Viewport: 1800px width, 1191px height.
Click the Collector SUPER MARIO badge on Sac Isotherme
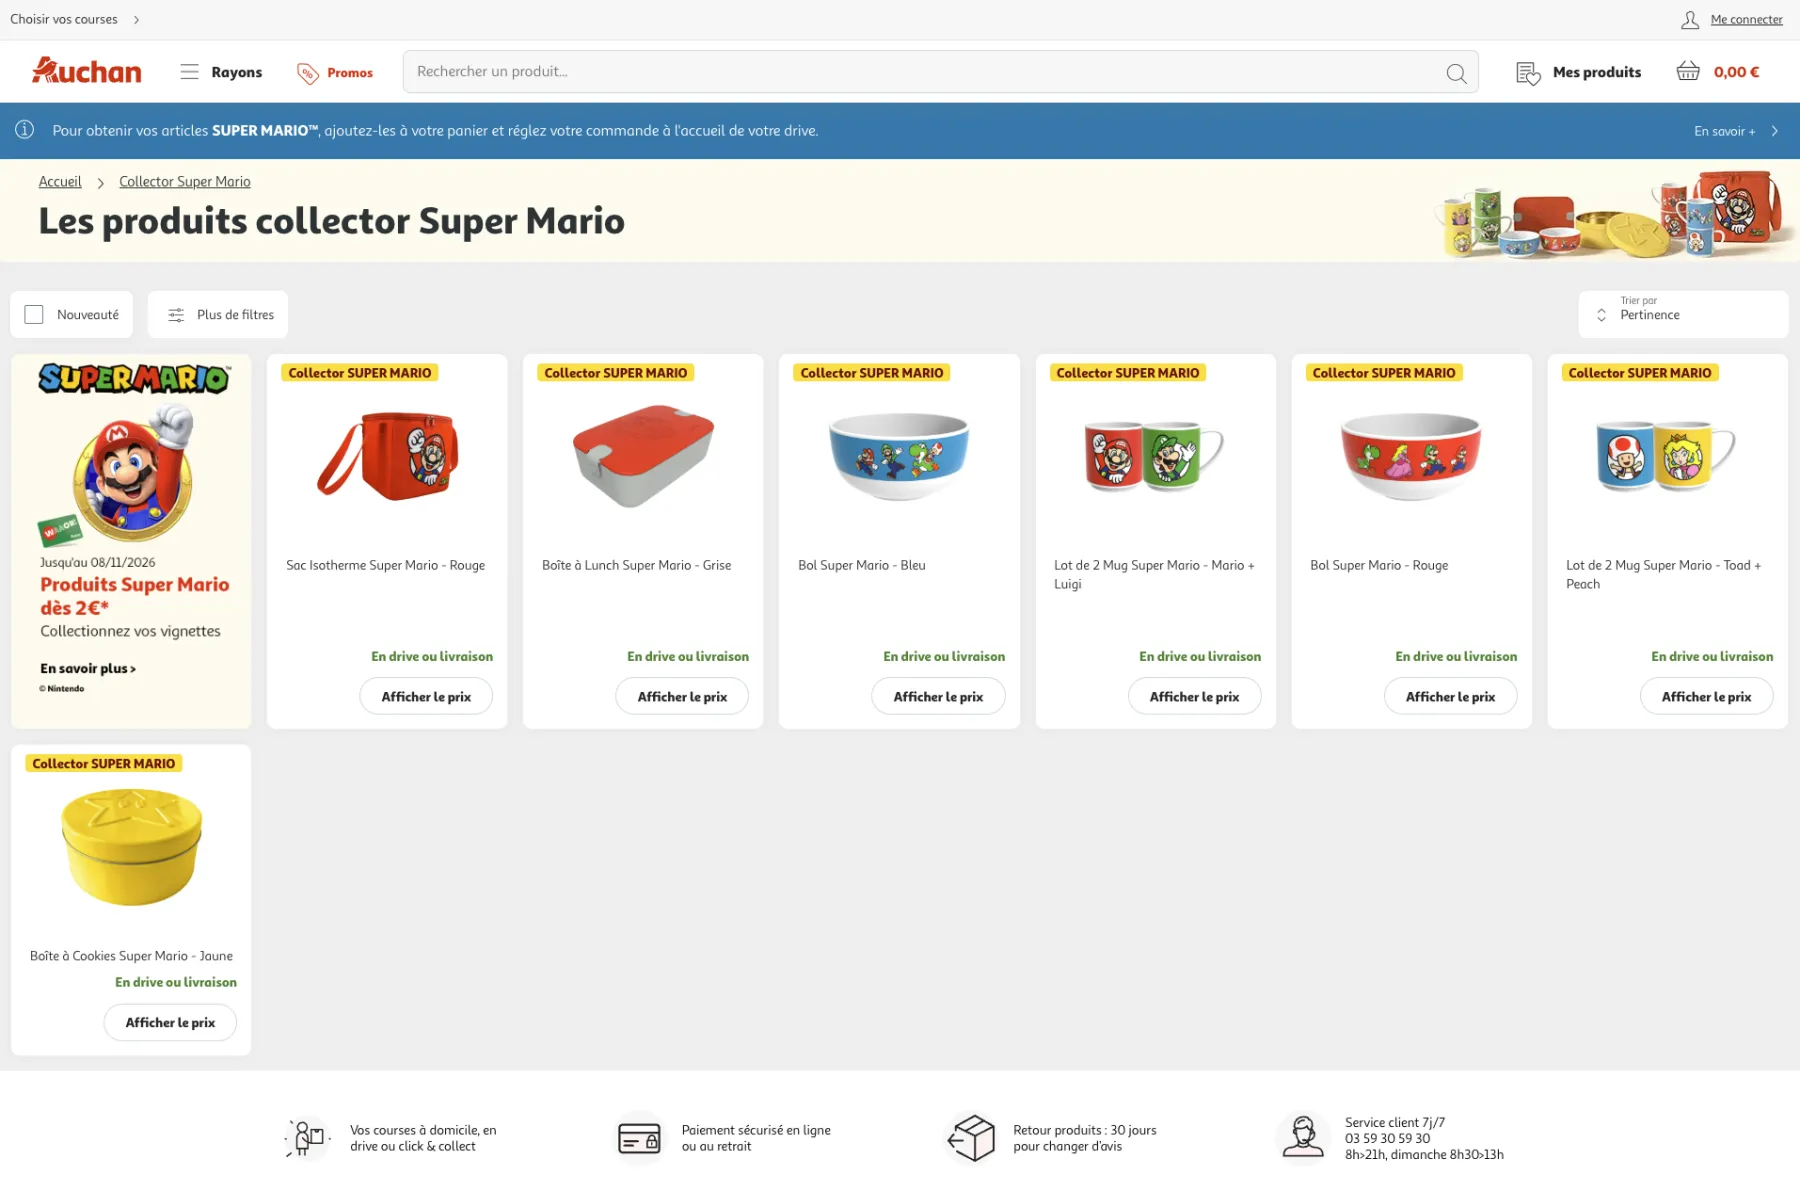pyautogui.click(x=360, y=373)
